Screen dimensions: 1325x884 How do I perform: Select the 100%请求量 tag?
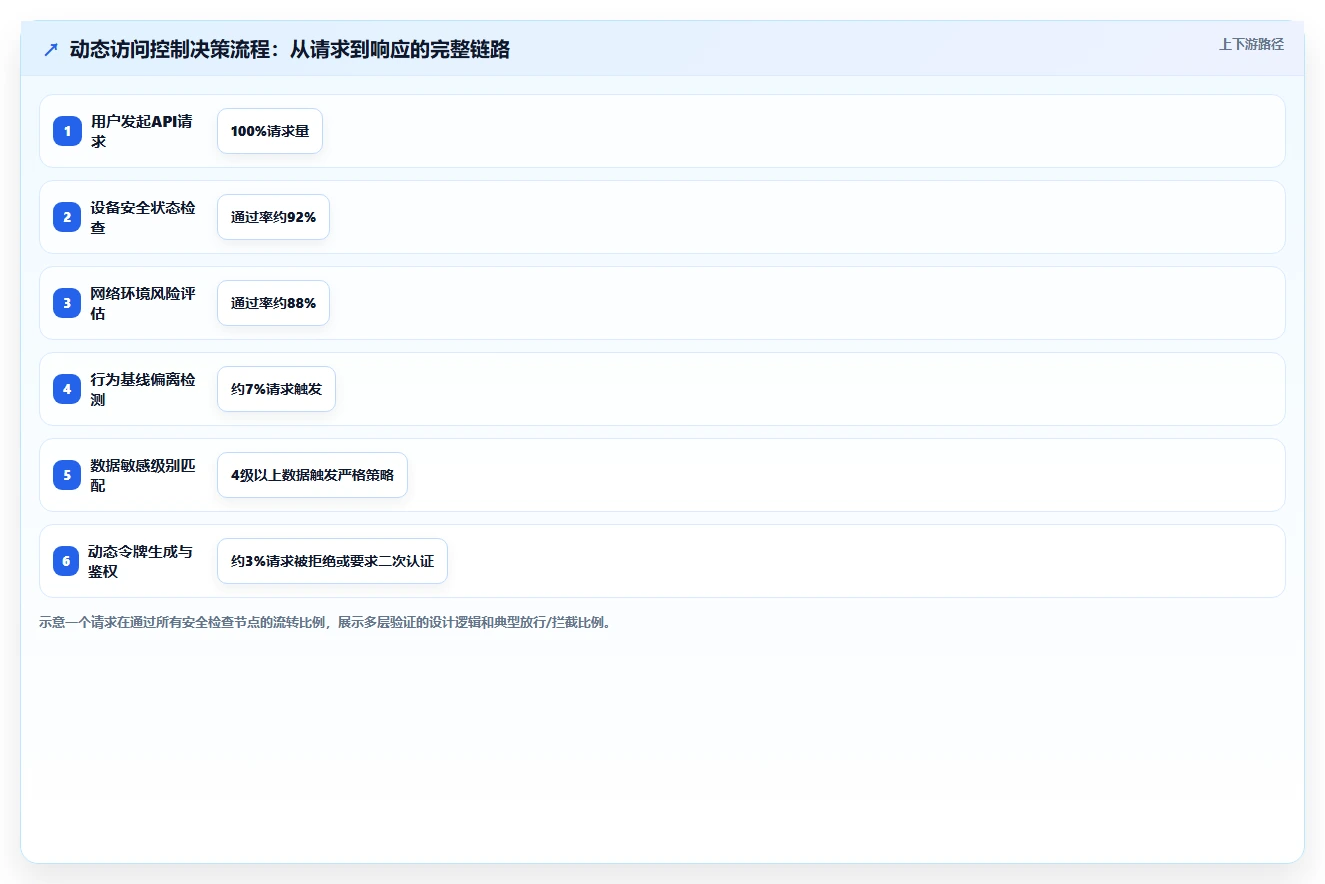click(x=270, y=131)
